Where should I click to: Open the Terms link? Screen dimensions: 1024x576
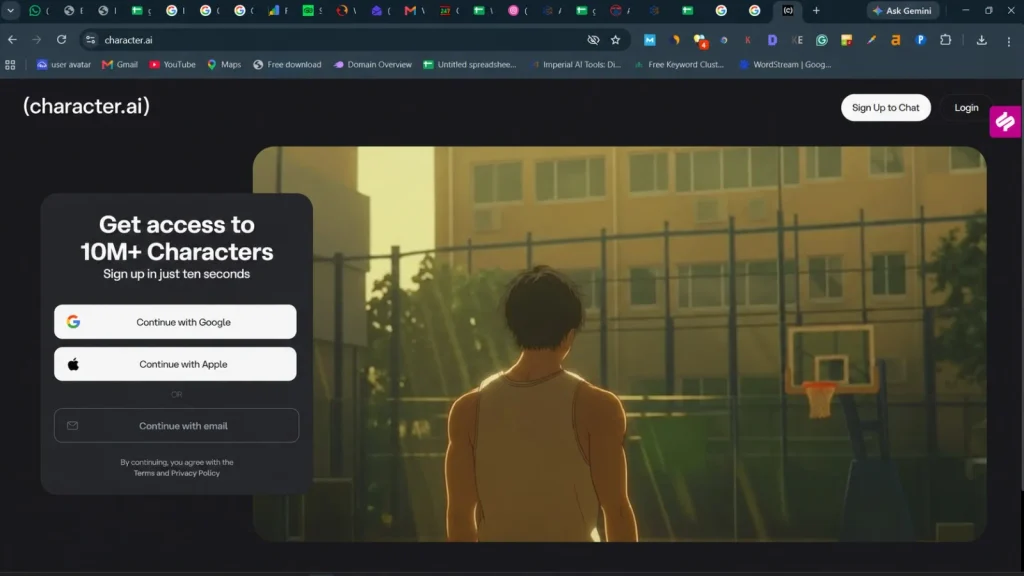(x=144, y=473)
